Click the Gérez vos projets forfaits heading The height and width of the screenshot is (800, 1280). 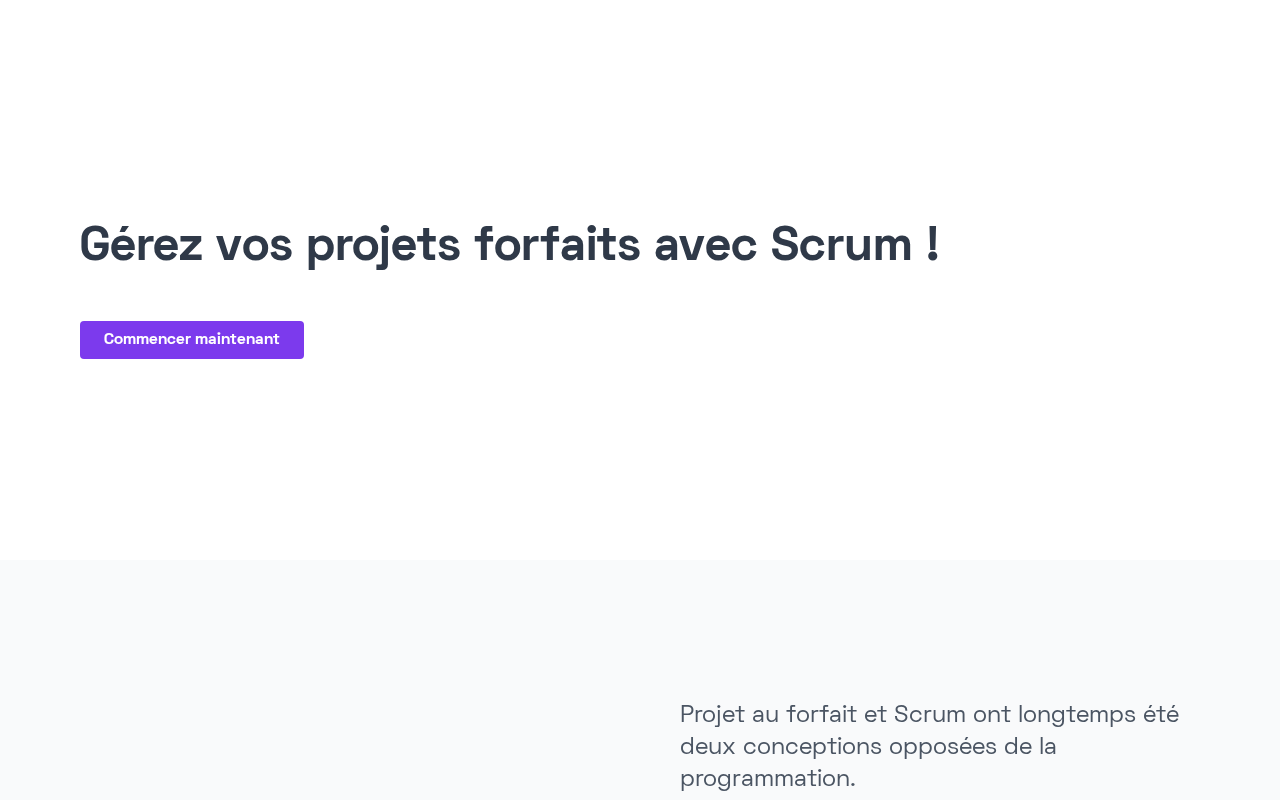[509, 245]
